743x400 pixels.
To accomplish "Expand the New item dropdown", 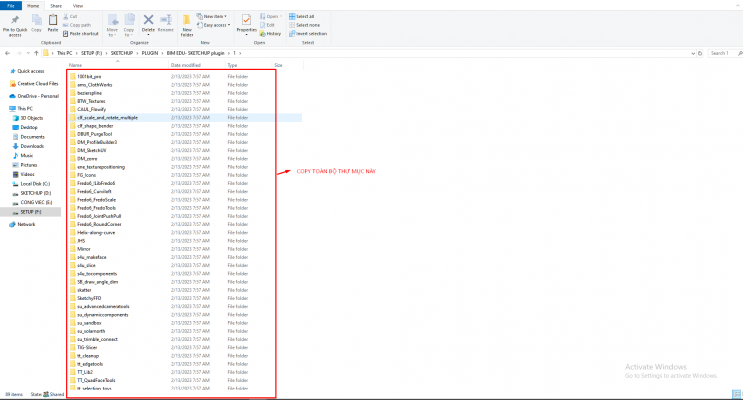I will coord(214,17).
